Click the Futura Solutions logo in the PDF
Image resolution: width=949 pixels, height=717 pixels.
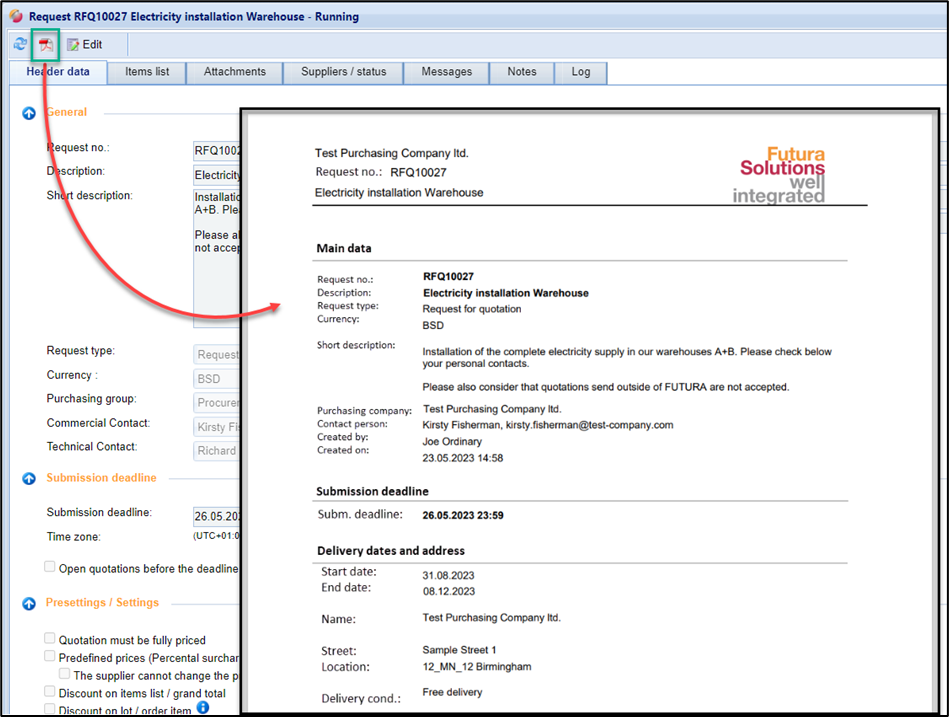click(x=782, y=175)
